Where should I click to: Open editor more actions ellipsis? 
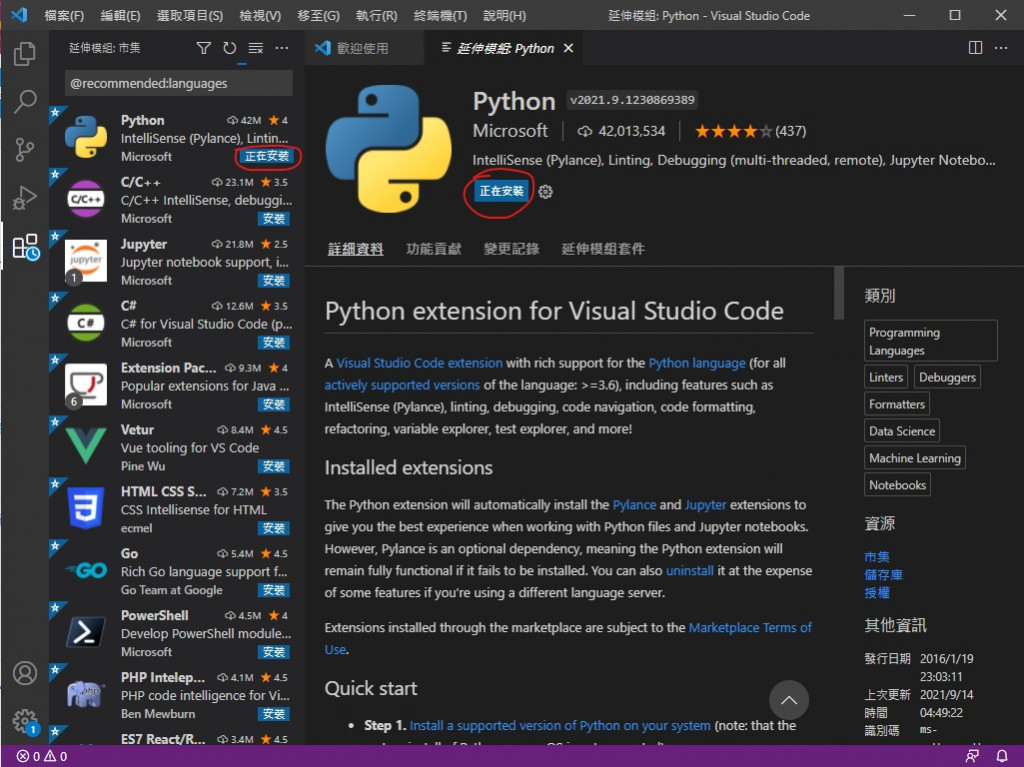[1000, 48]
